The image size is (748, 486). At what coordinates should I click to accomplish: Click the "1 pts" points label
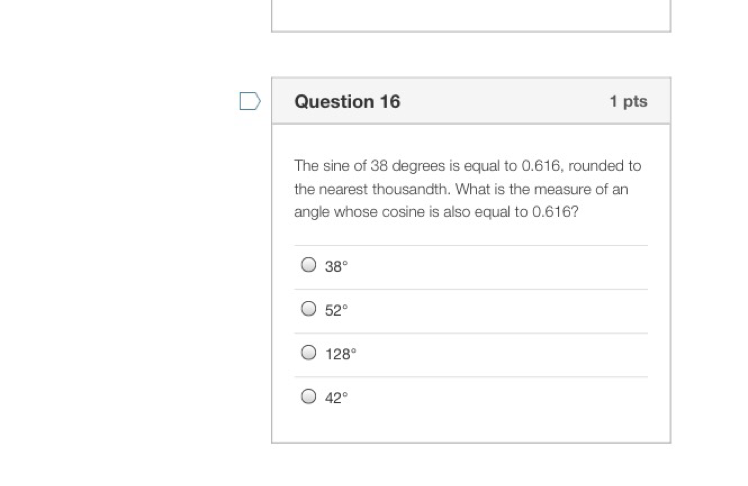click(x=628, y=101)
